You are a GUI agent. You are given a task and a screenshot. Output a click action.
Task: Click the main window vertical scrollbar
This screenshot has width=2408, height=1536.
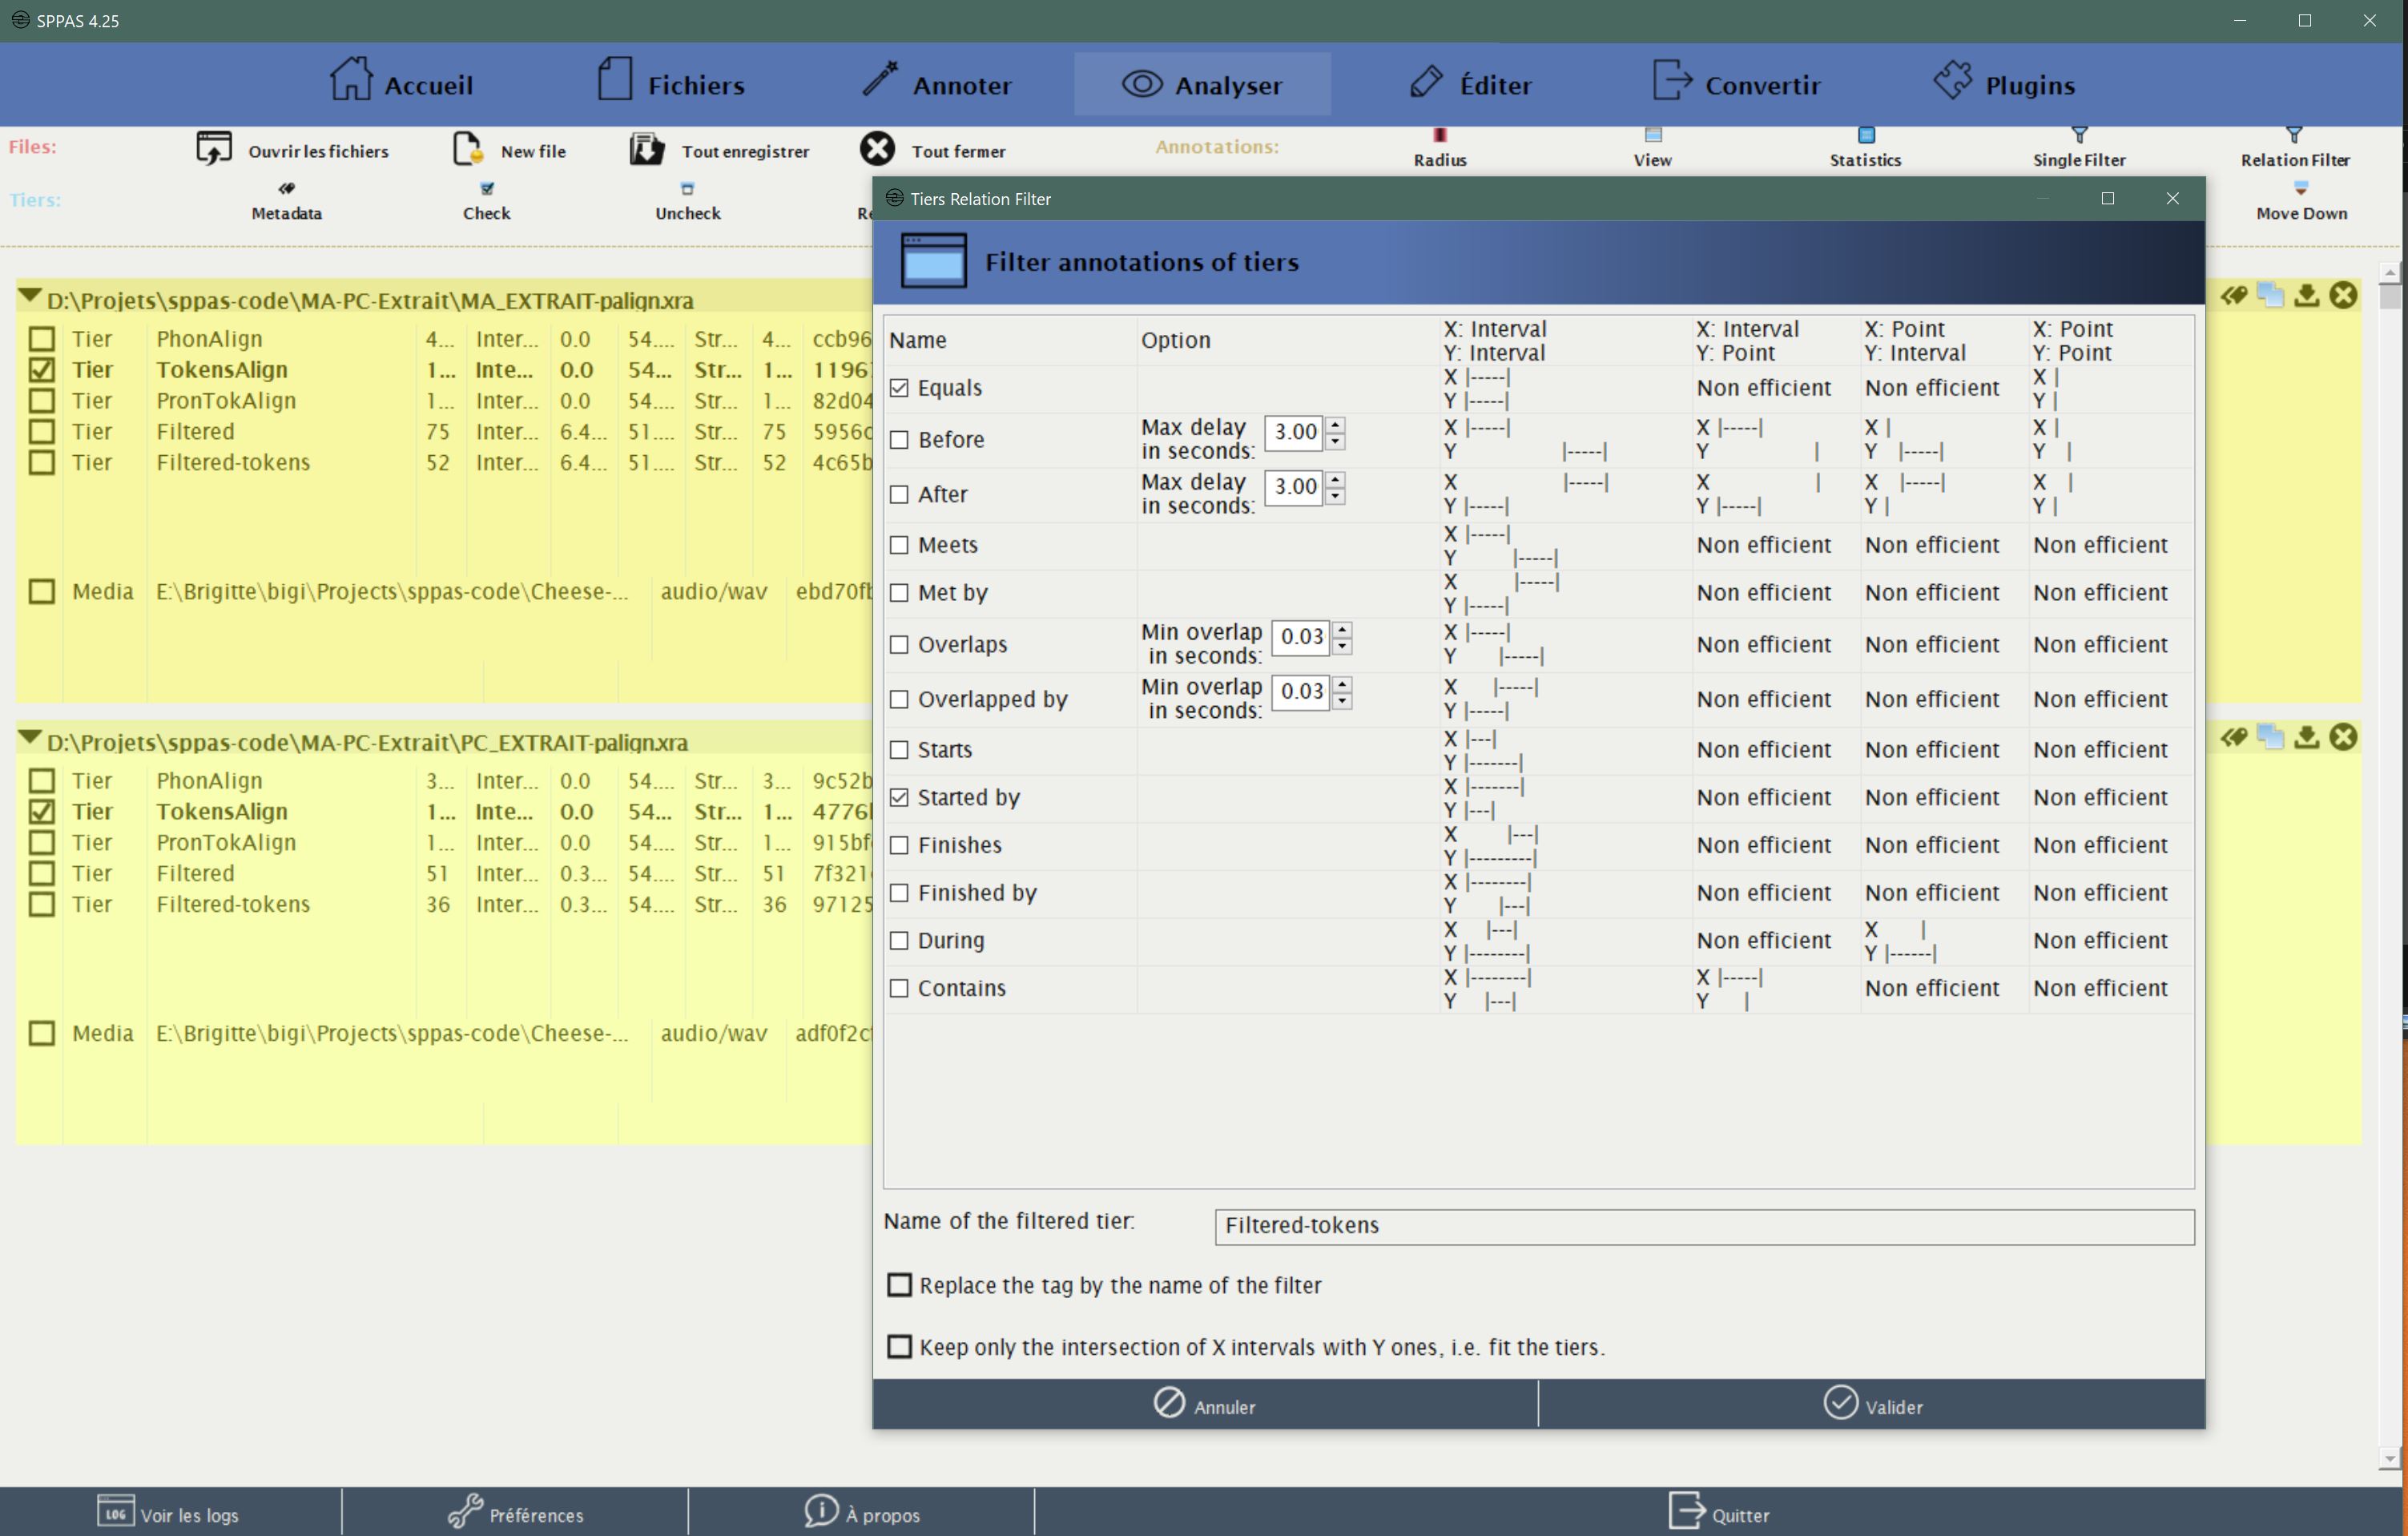pyautogui.click(x=2390, y=868)
